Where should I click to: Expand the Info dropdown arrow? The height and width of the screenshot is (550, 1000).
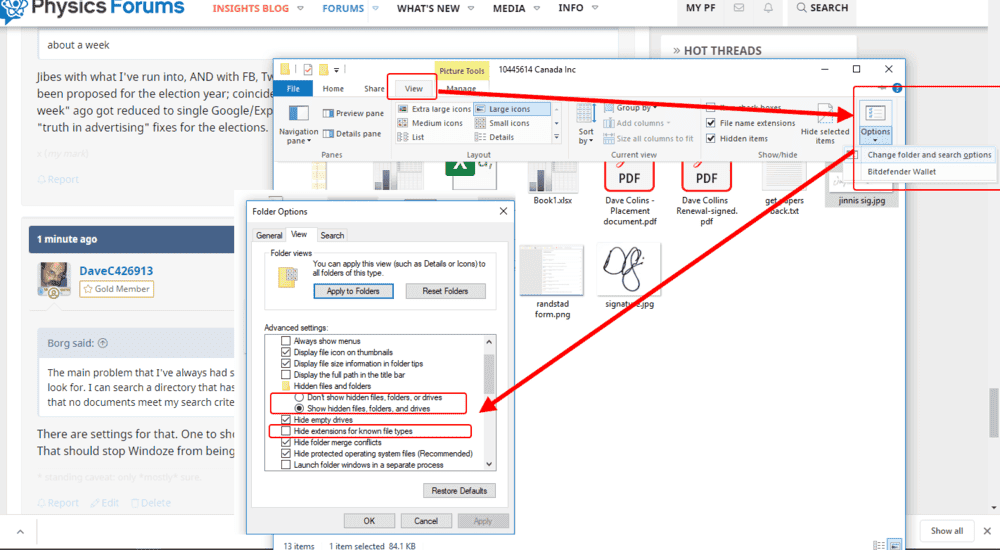[x=595, y=8]
